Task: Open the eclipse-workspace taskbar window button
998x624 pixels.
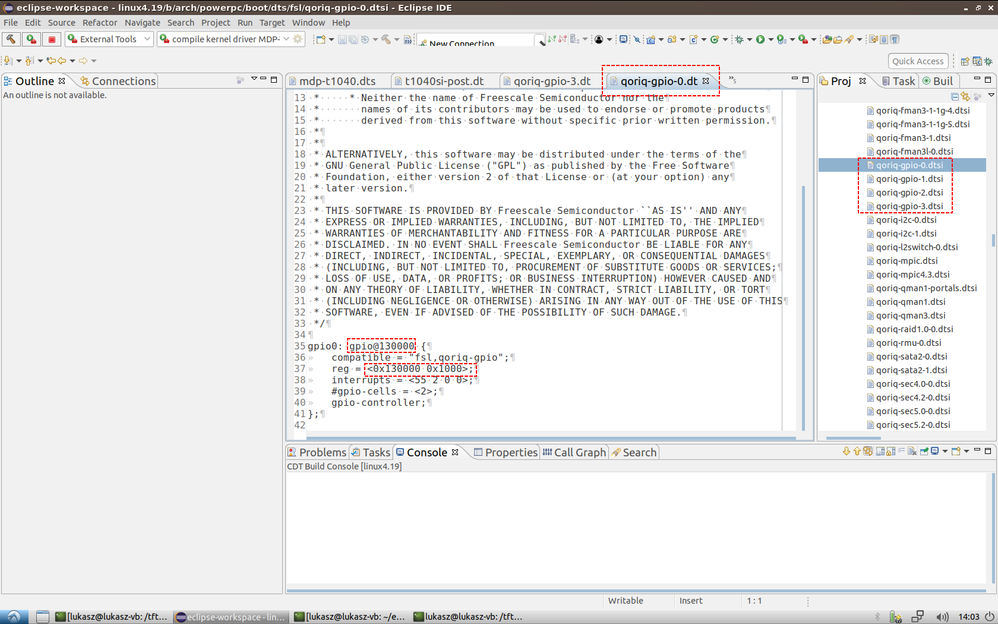Action: point(231,616)
